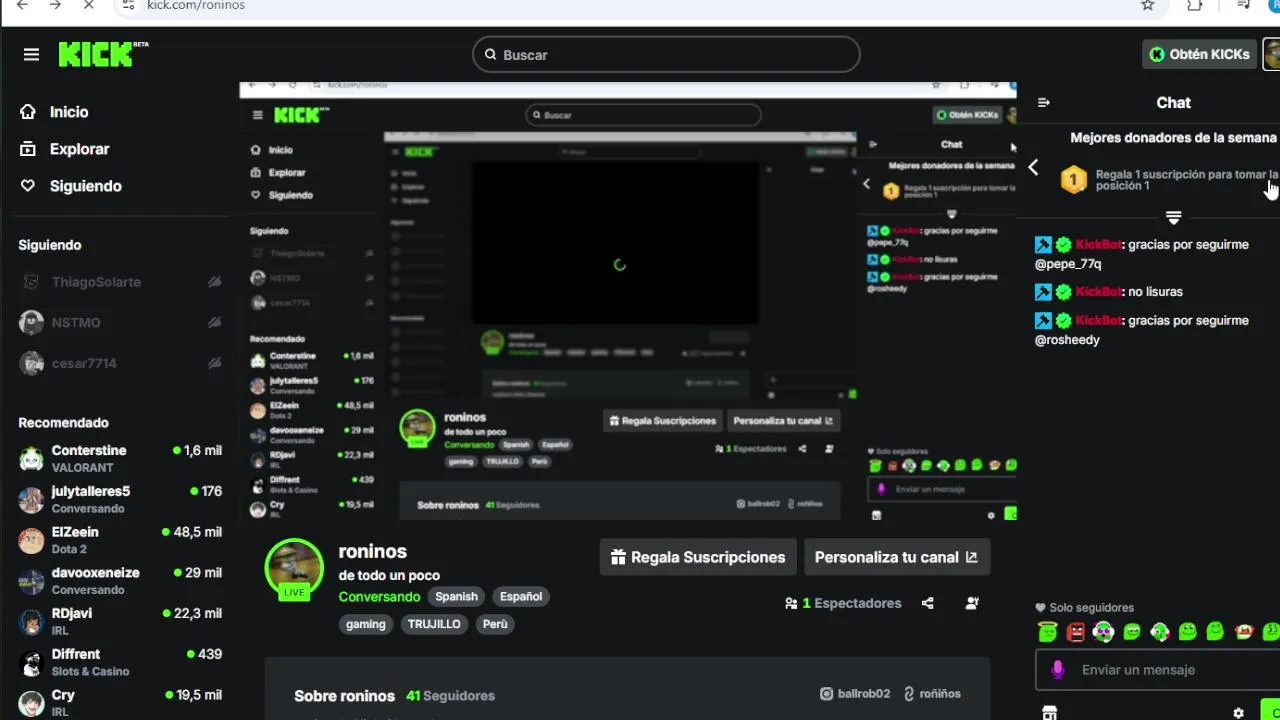Click KickBot name on the @rosheedy message
This screenshot has width=1280, height=720.
point(1098,320)
